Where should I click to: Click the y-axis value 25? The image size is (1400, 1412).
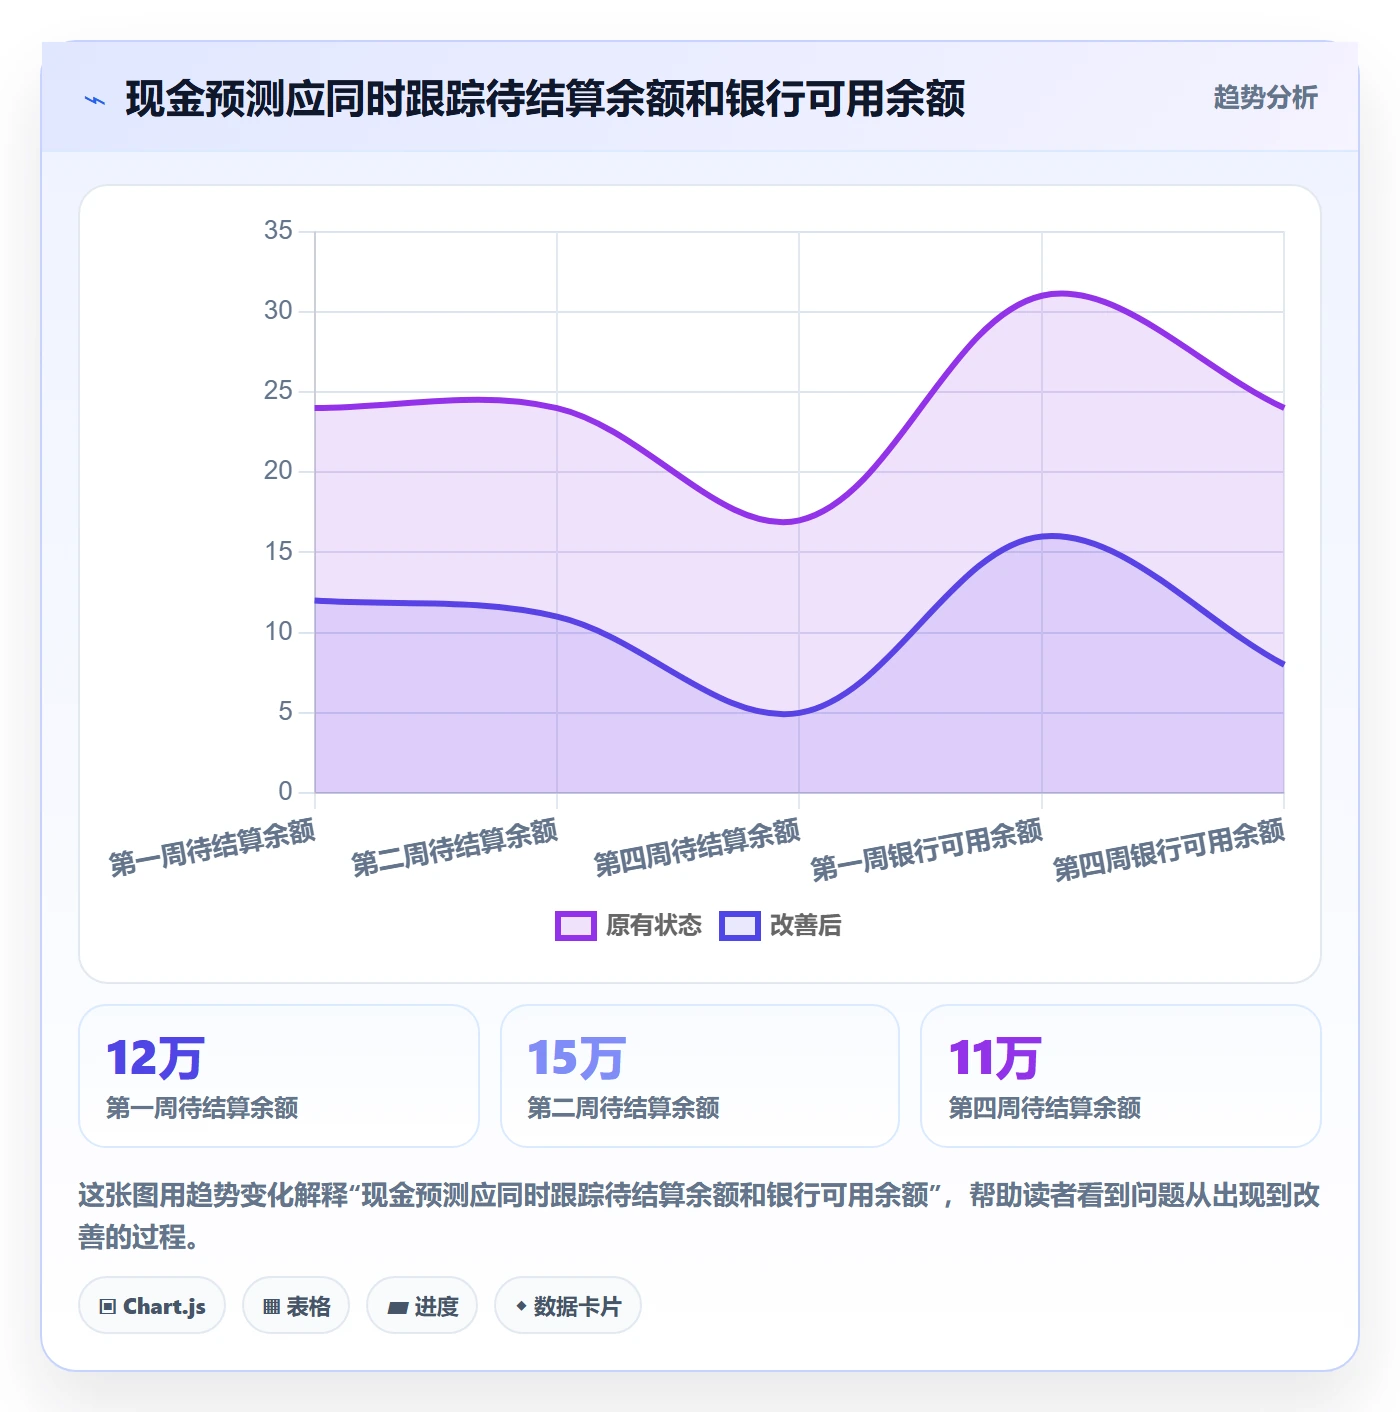pos(278,391)
